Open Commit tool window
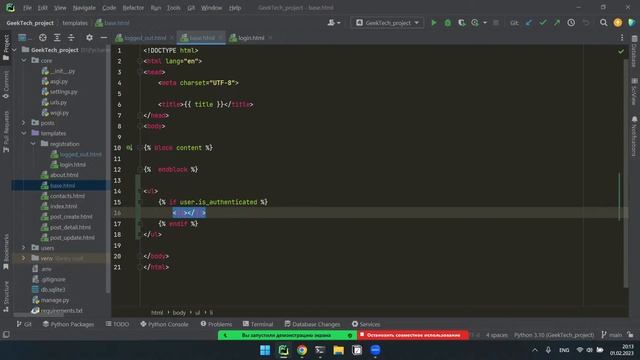The image size is (640, 360). coord(6,85)
